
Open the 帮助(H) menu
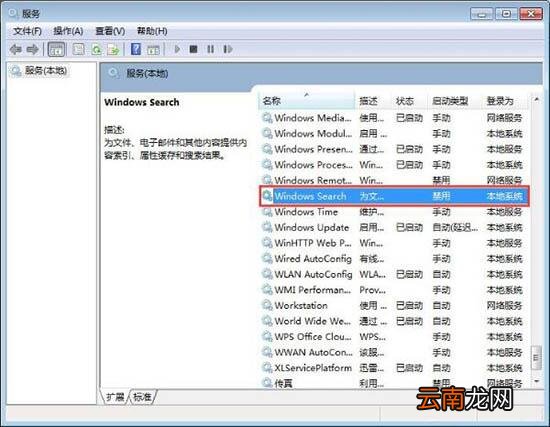[152, 31]
